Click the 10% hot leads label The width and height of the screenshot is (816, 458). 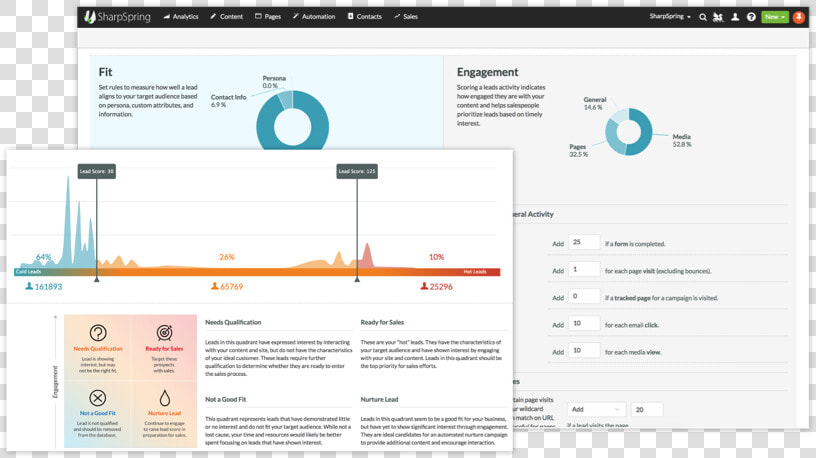click(436, 257)
